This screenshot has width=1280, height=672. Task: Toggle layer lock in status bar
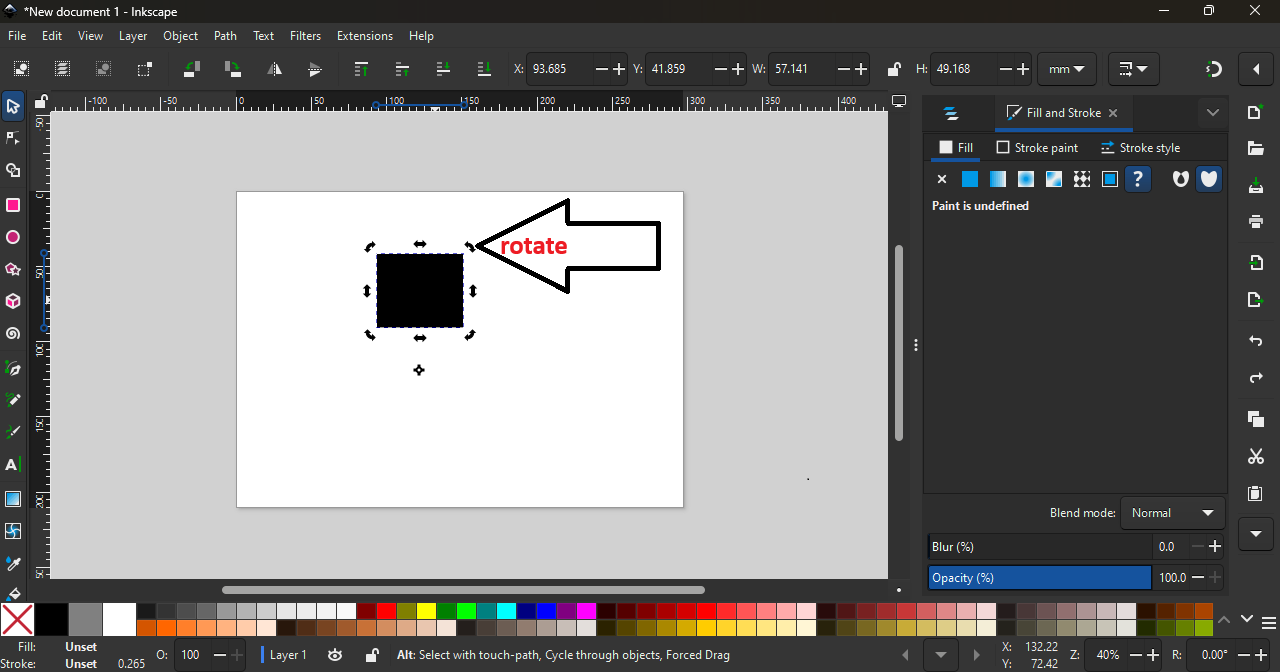coord(371,655)
